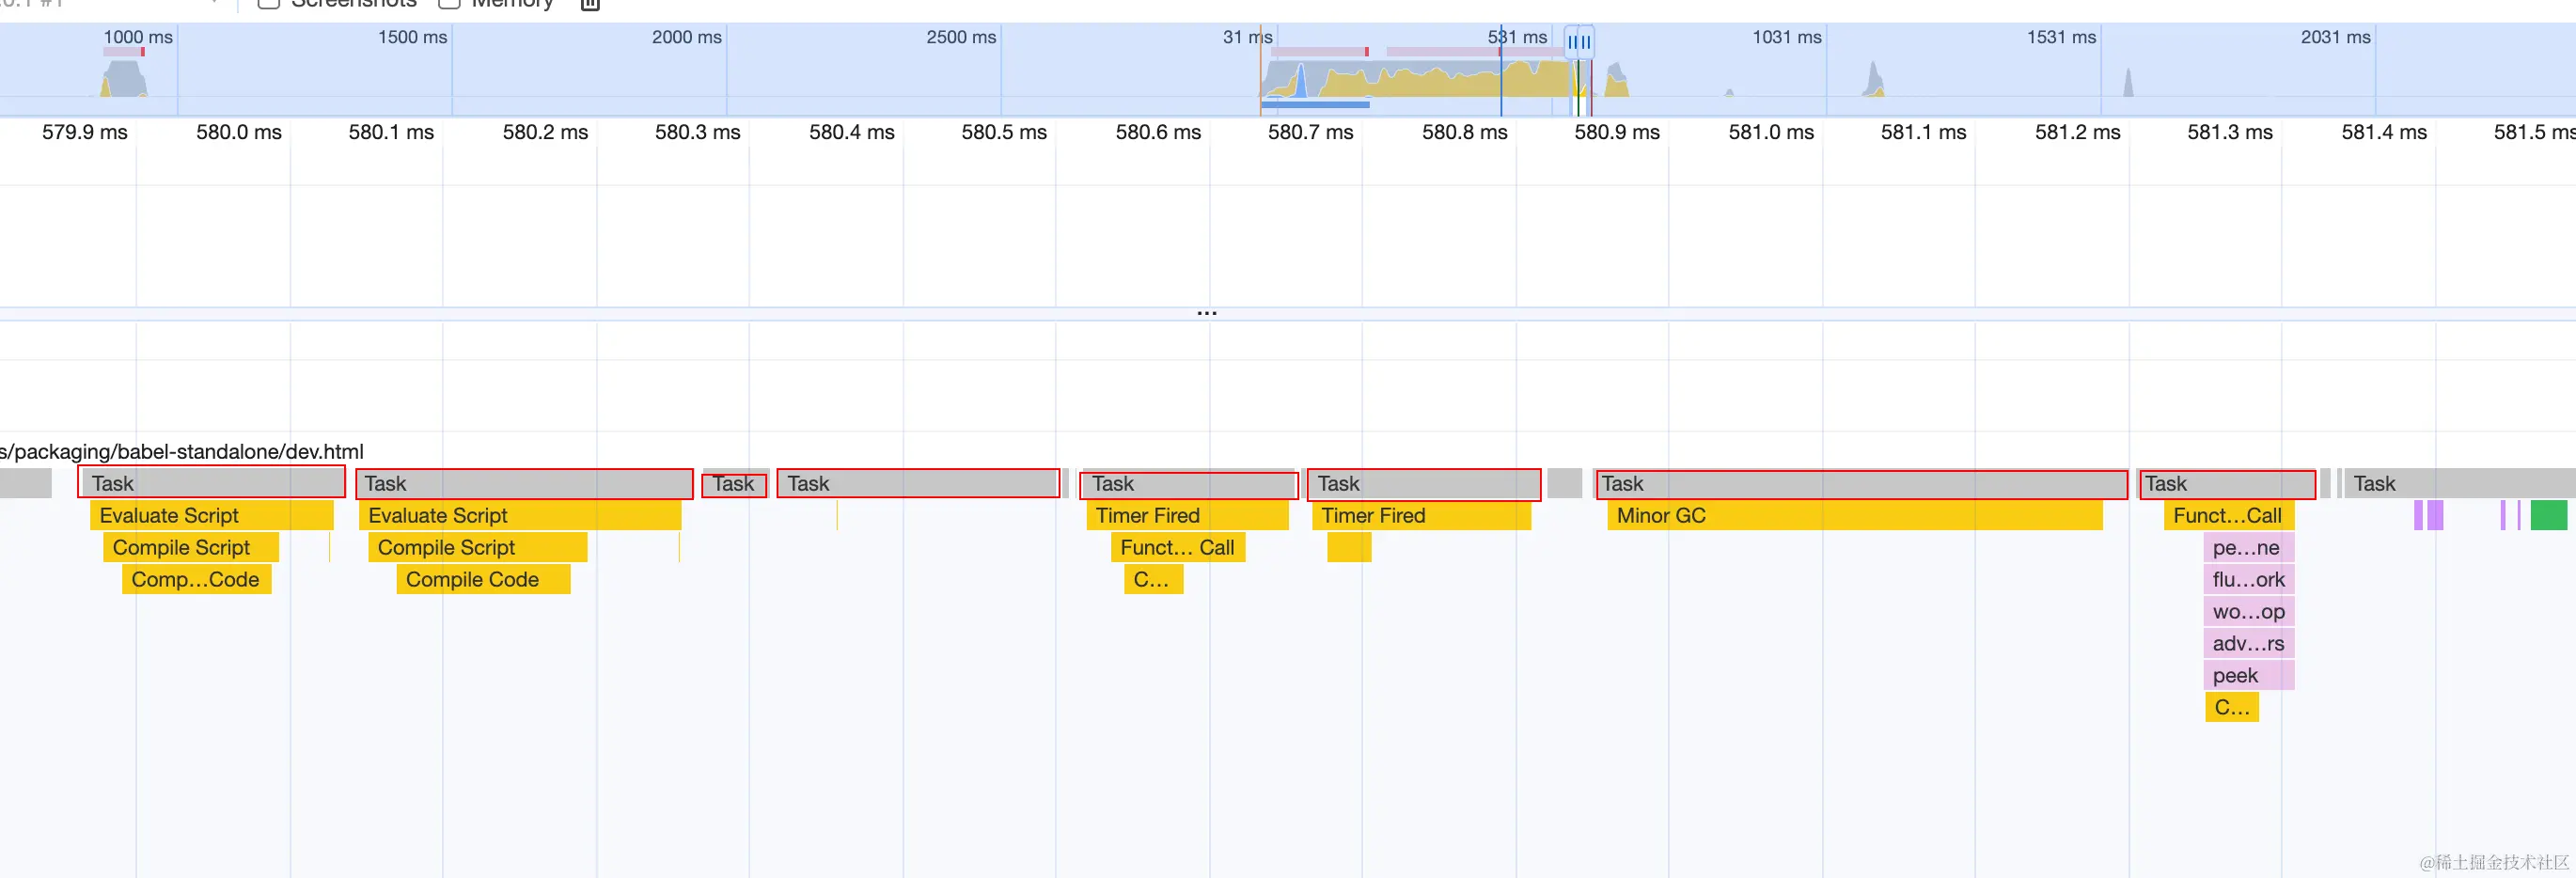Image resolution: width=2576 pixels, height=878 pixels.
Task: Click the Evaluate Script above Compile Code
Action: (x=520, y=515)
